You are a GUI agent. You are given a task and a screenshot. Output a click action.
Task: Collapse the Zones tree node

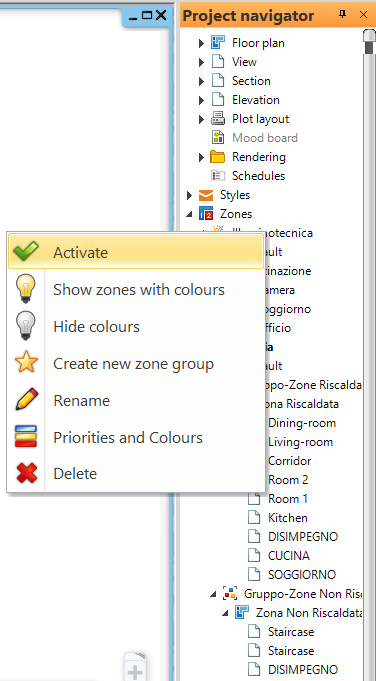(x=189, y=214)
